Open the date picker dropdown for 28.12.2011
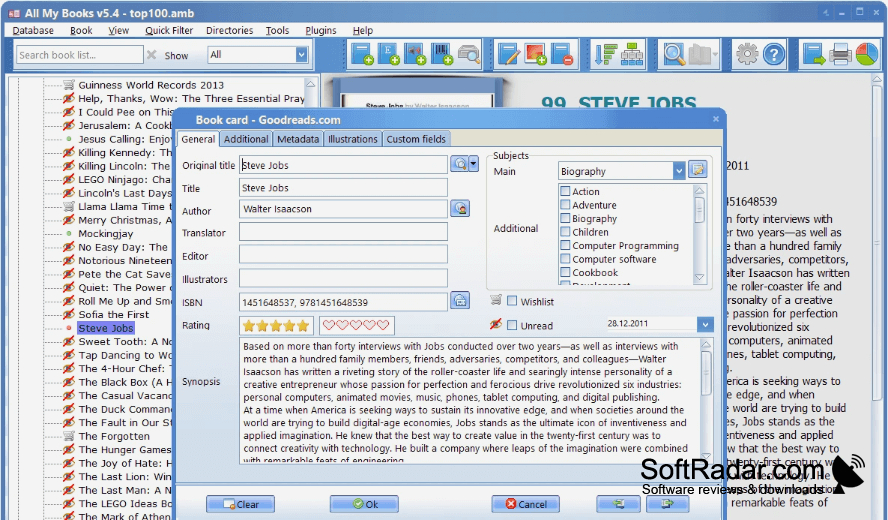Viewport: 888px width, 520px height. click(705, 324)
